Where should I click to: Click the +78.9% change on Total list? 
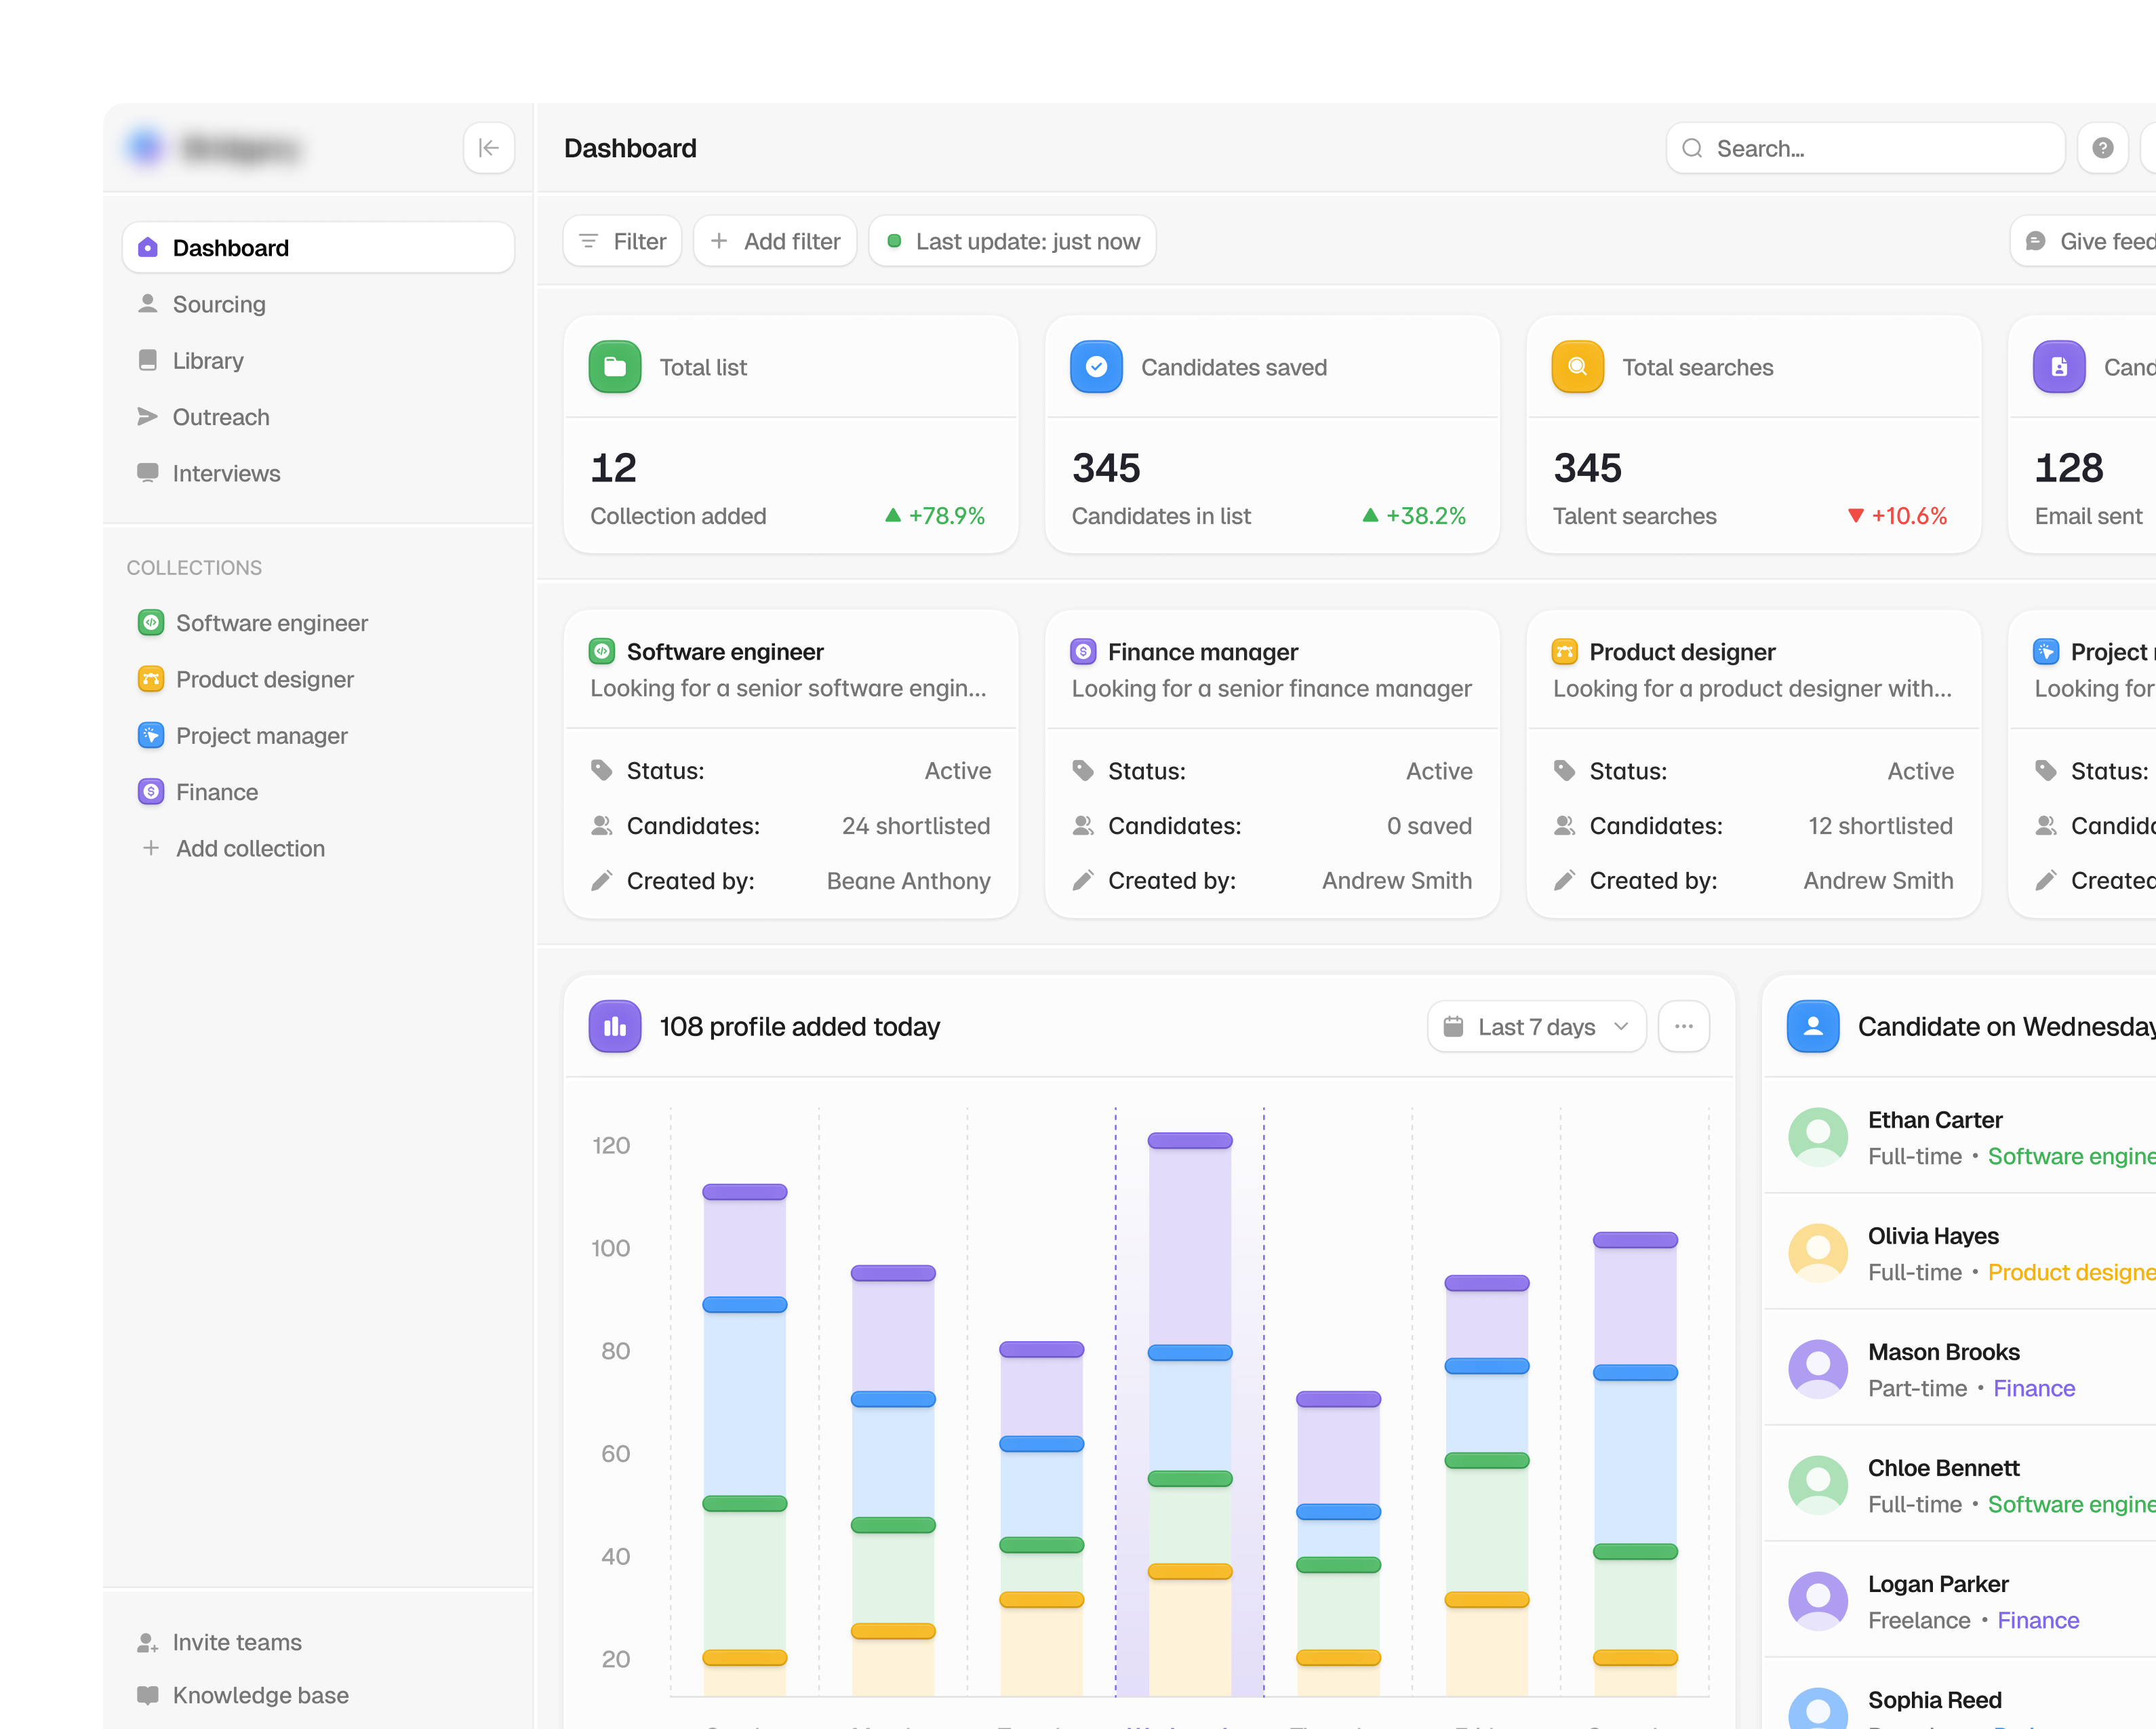tap(935, 516)
